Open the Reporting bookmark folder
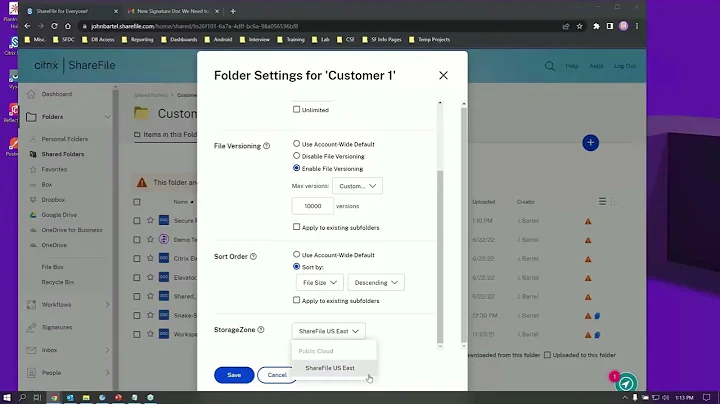 [x=137, y=39]
